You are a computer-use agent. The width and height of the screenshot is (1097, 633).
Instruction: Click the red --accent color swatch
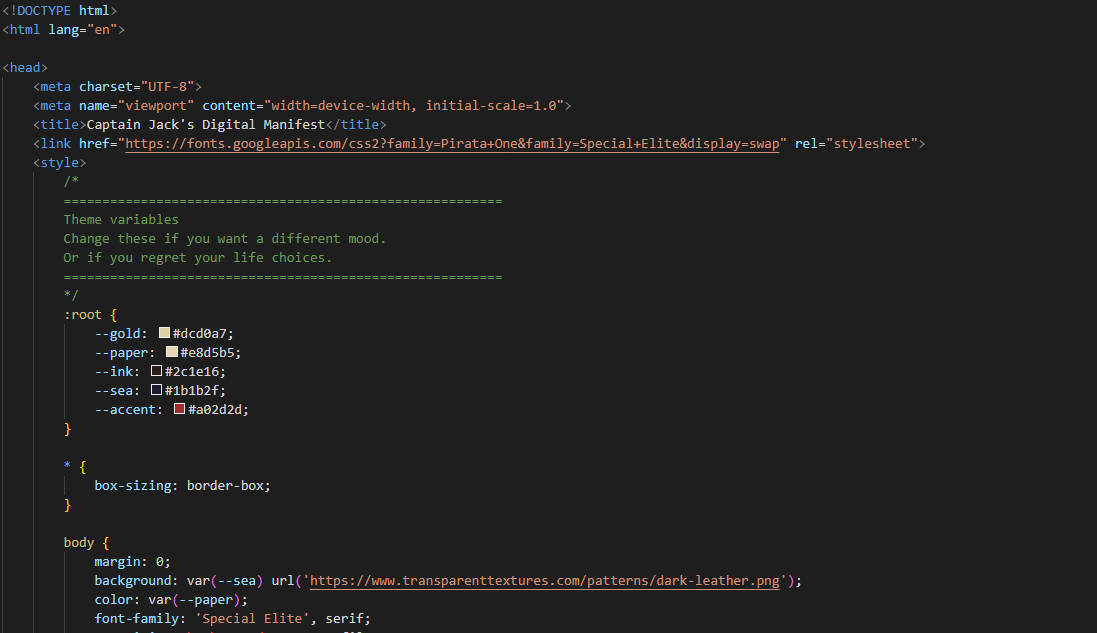point(180,409)
